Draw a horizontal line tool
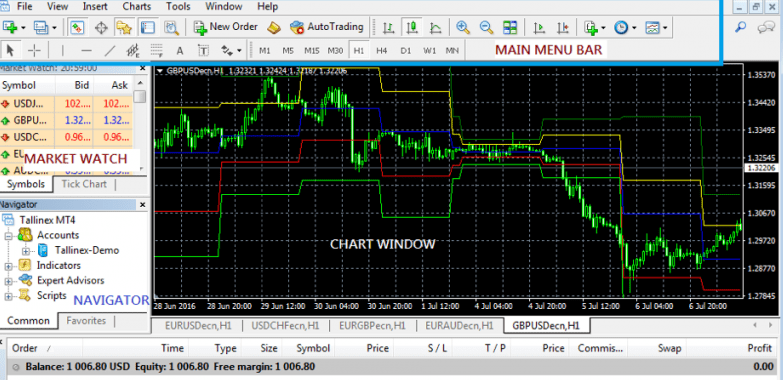Screen dimensions: 783x380 tap(86, 50)
